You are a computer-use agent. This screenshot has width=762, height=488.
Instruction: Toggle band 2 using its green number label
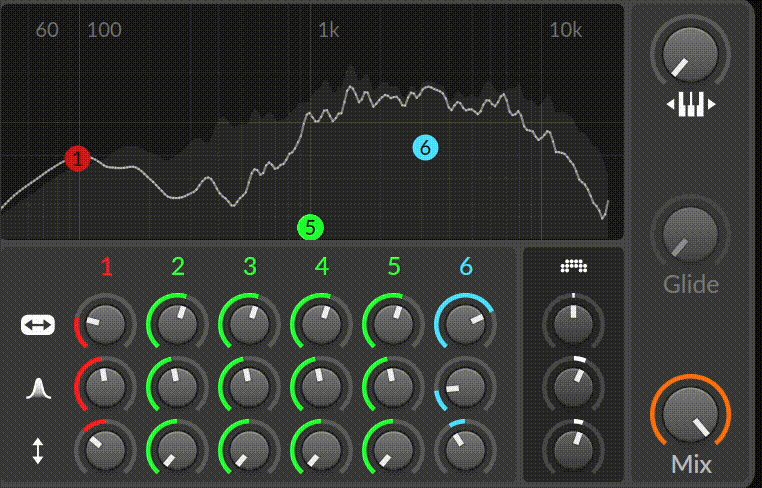pyautogui.click(x=178, y=267)
